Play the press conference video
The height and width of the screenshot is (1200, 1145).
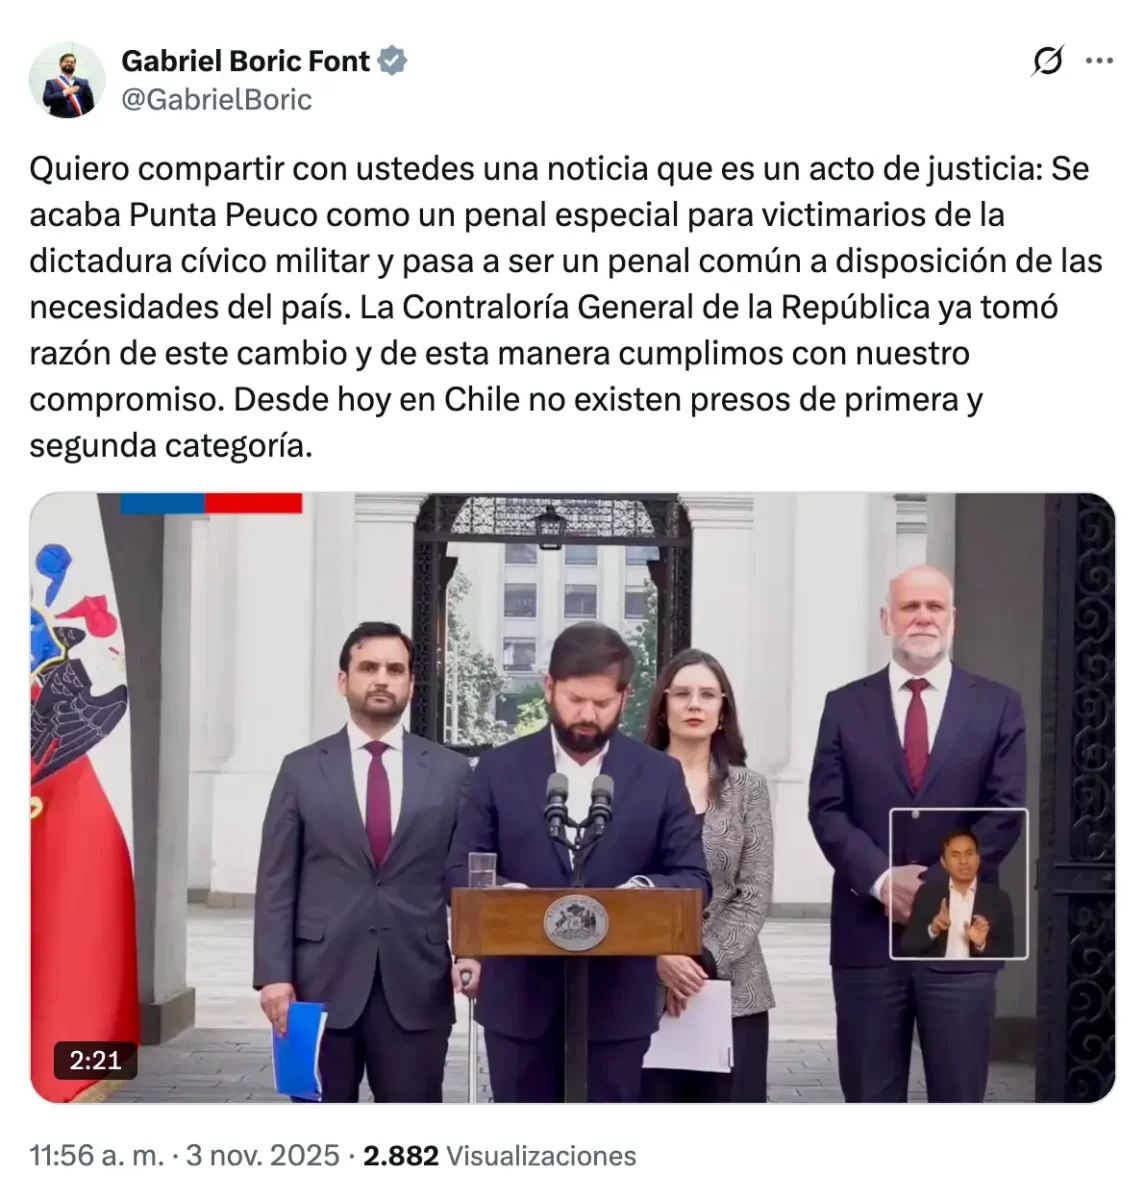572,798
